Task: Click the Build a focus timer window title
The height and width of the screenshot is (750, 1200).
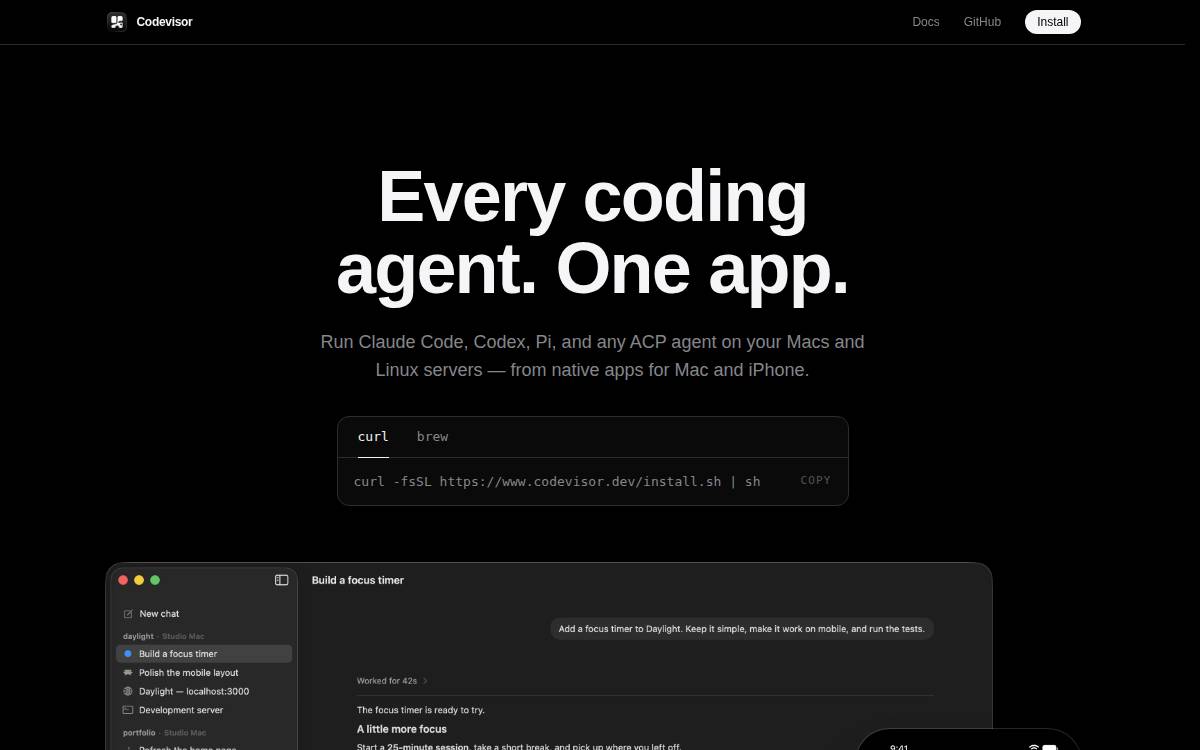Action: pyautogui.click(x=358, y=580)
